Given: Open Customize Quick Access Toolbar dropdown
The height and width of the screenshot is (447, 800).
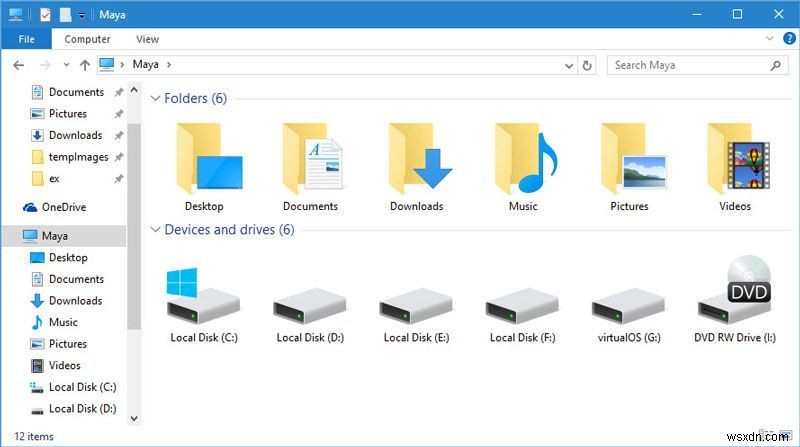Looking at the screenshot, I should [82, 15].
